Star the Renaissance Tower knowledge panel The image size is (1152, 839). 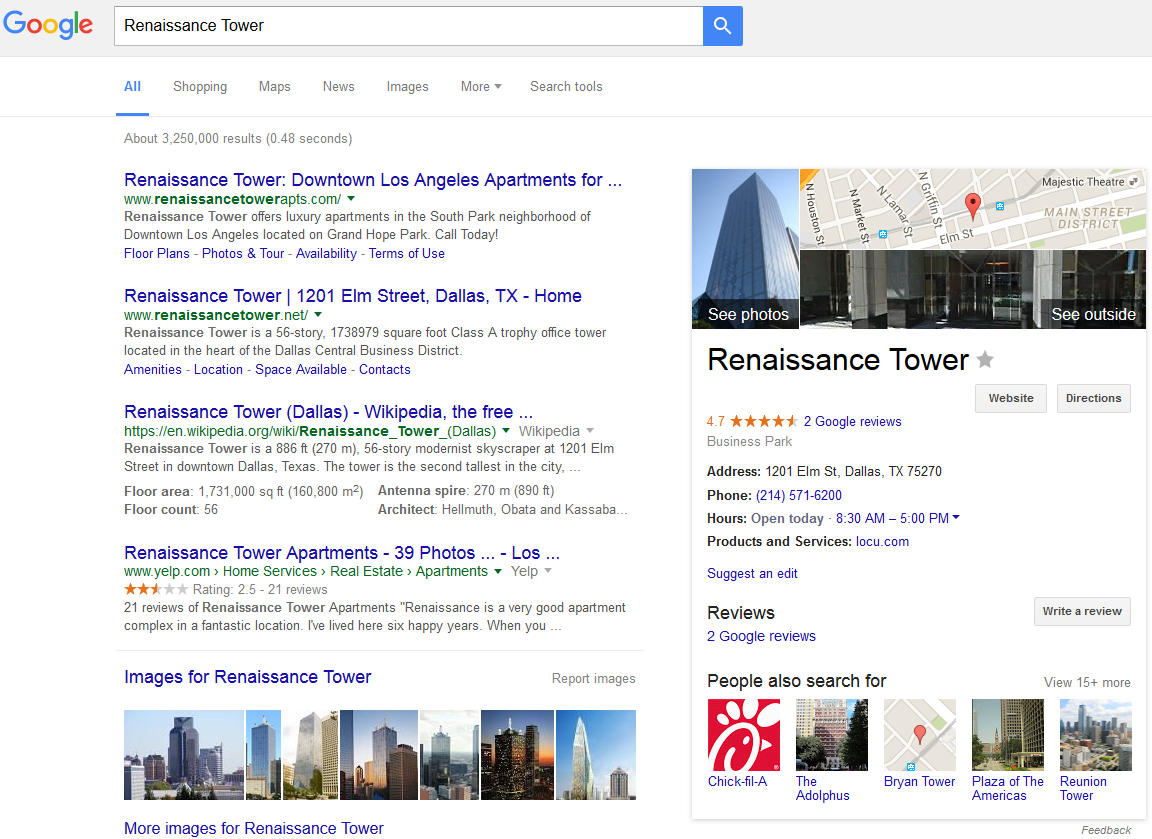[985, 361]
